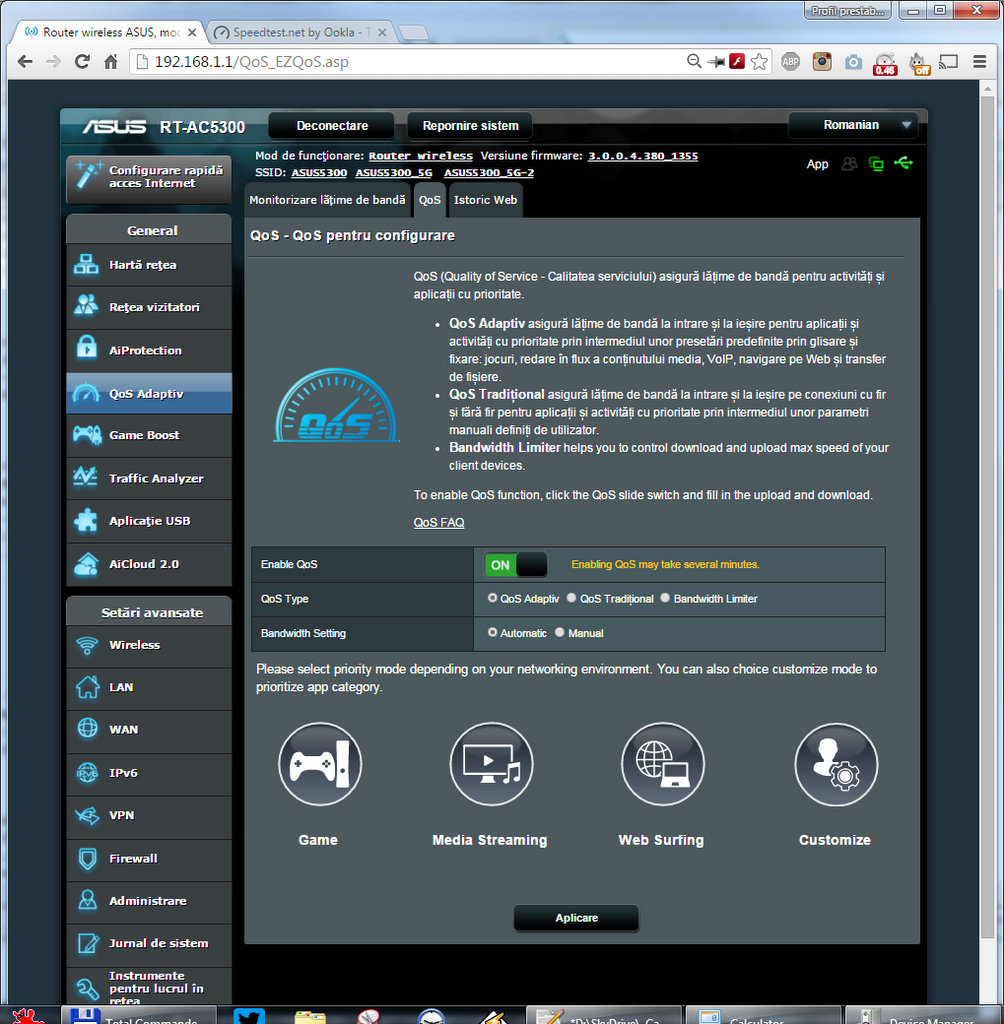Select the Game priority mode icon
The image size is (1004, 1024).
[319, 765]
